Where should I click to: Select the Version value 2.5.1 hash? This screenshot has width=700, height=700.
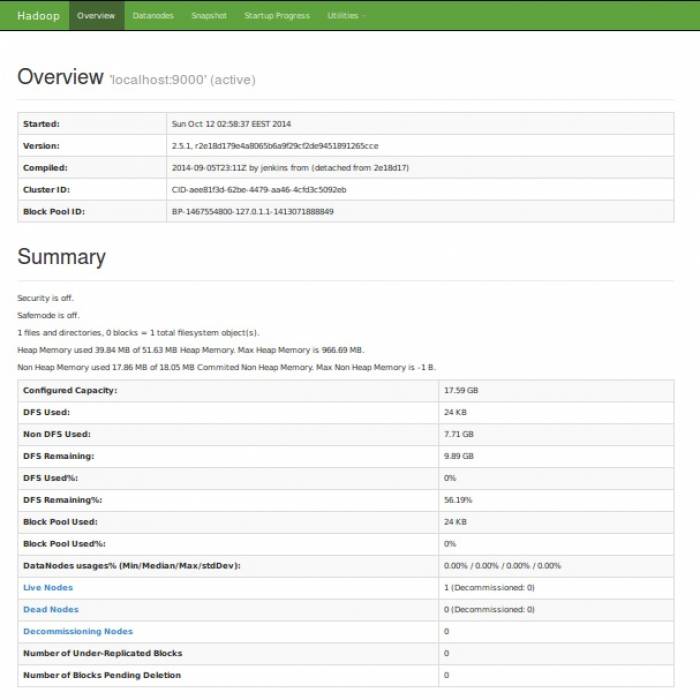tap(275, 146)
